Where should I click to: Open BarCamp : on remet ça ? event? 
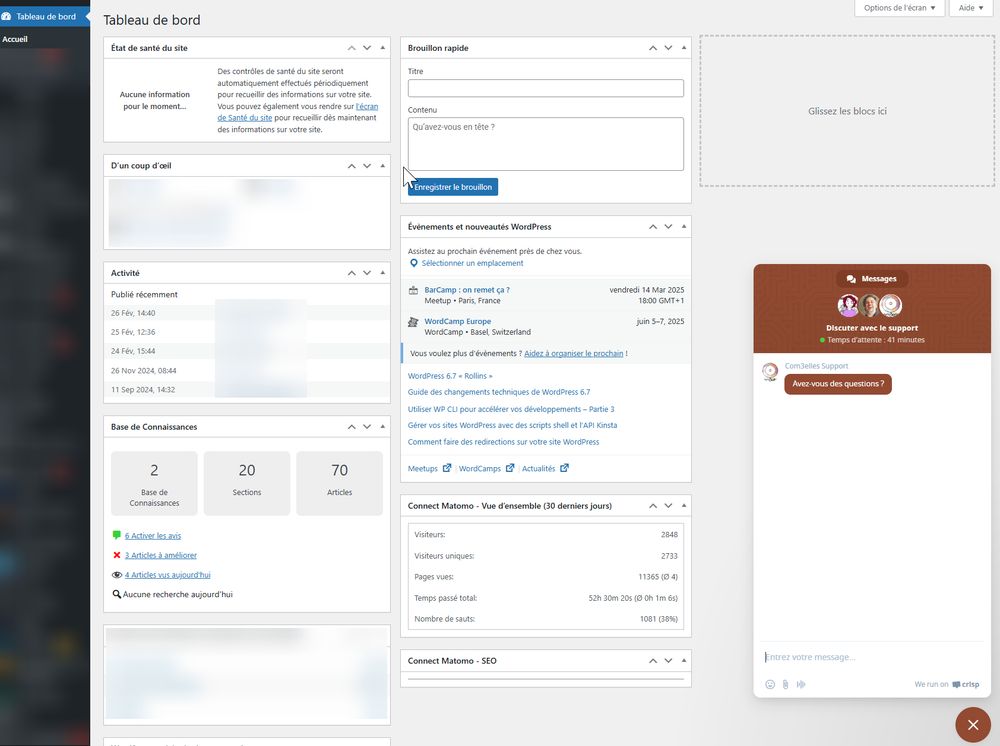(x=467, y=290)
